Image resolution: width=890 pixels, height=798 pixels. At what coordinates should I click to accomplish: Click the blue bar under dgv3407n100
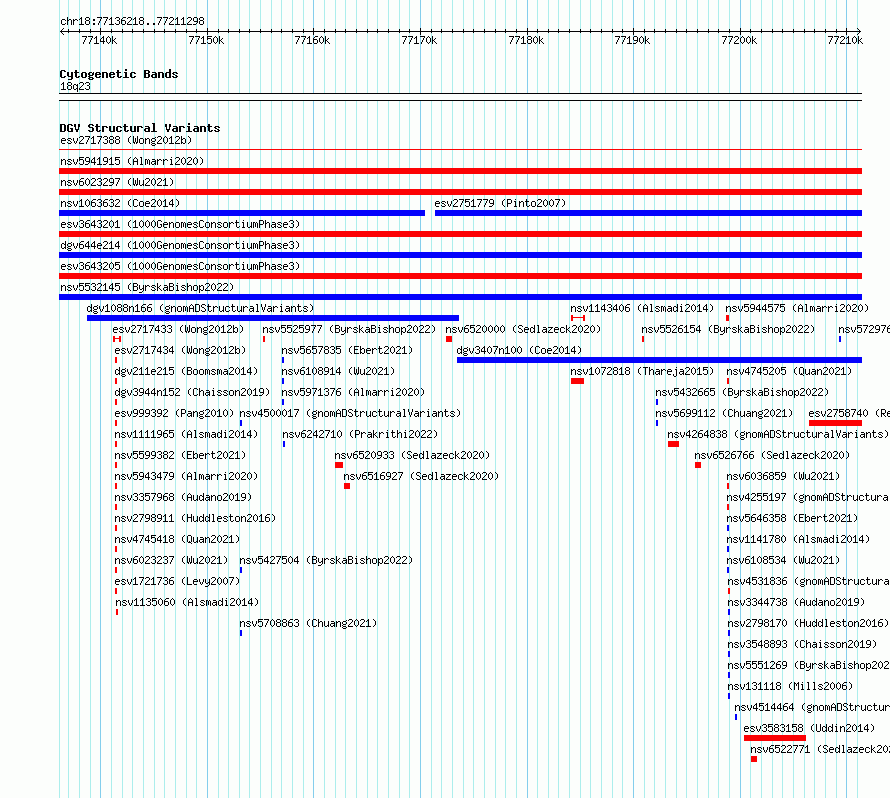click(x=659, y=360)
